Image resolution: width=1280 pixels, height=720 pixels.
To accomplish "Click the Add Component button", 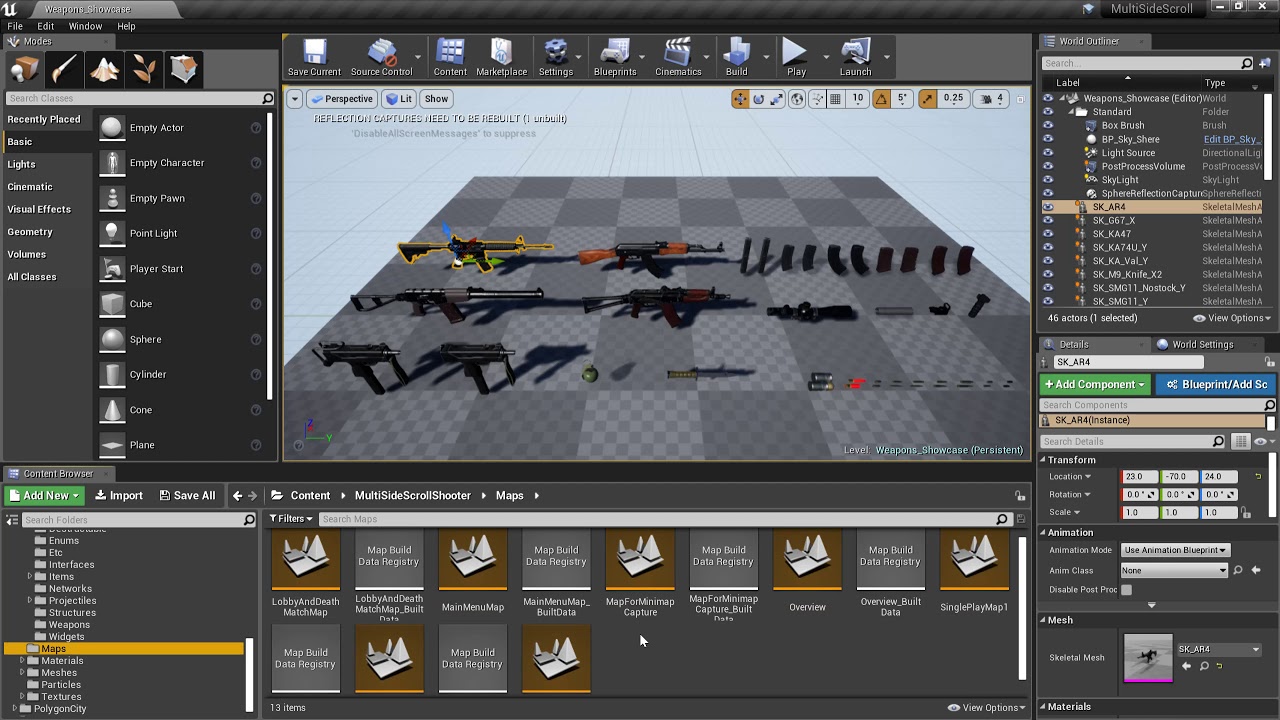I will pyautogui.click(x=1095, y=384).
